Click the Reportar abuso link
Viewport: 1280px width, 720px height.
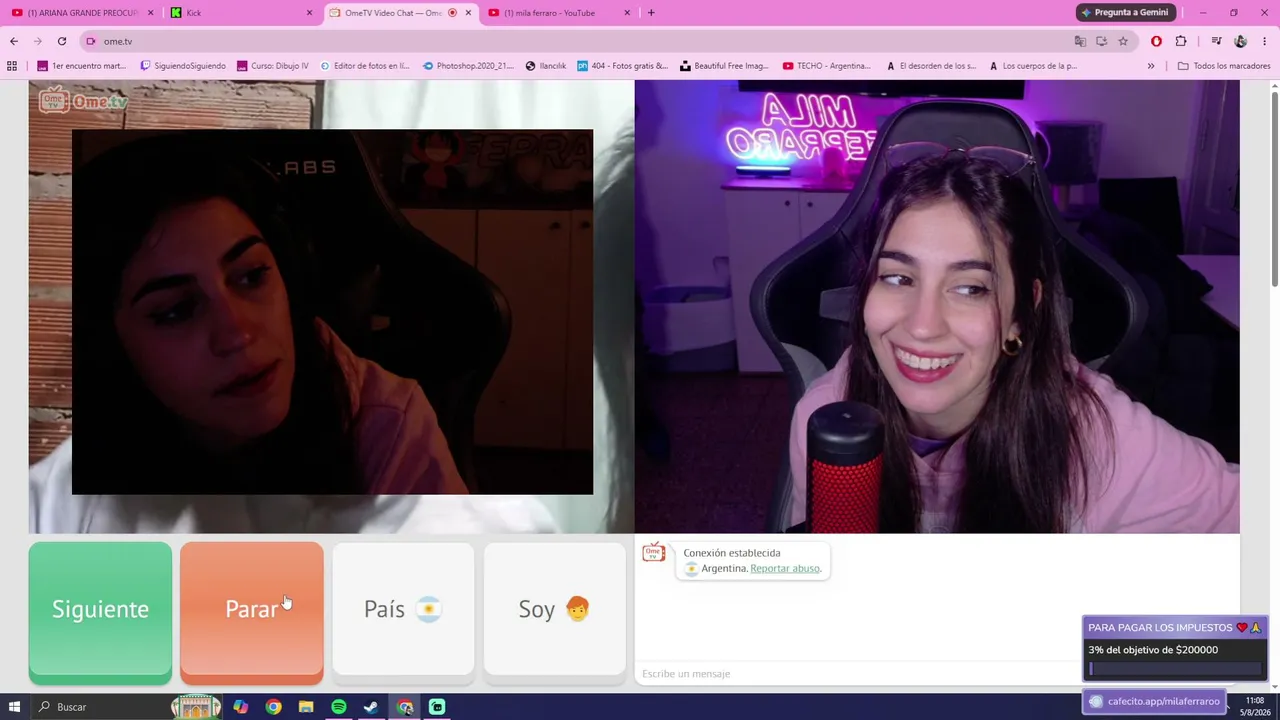click(x=785, y=568)
